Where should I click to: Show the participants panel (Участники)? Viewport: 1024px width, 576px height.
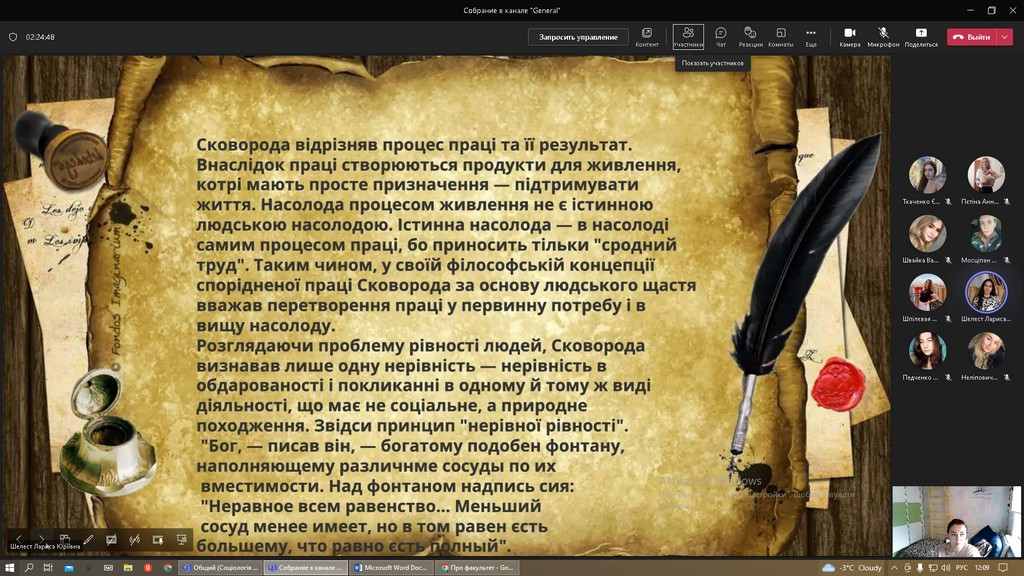tap(688, 37)
